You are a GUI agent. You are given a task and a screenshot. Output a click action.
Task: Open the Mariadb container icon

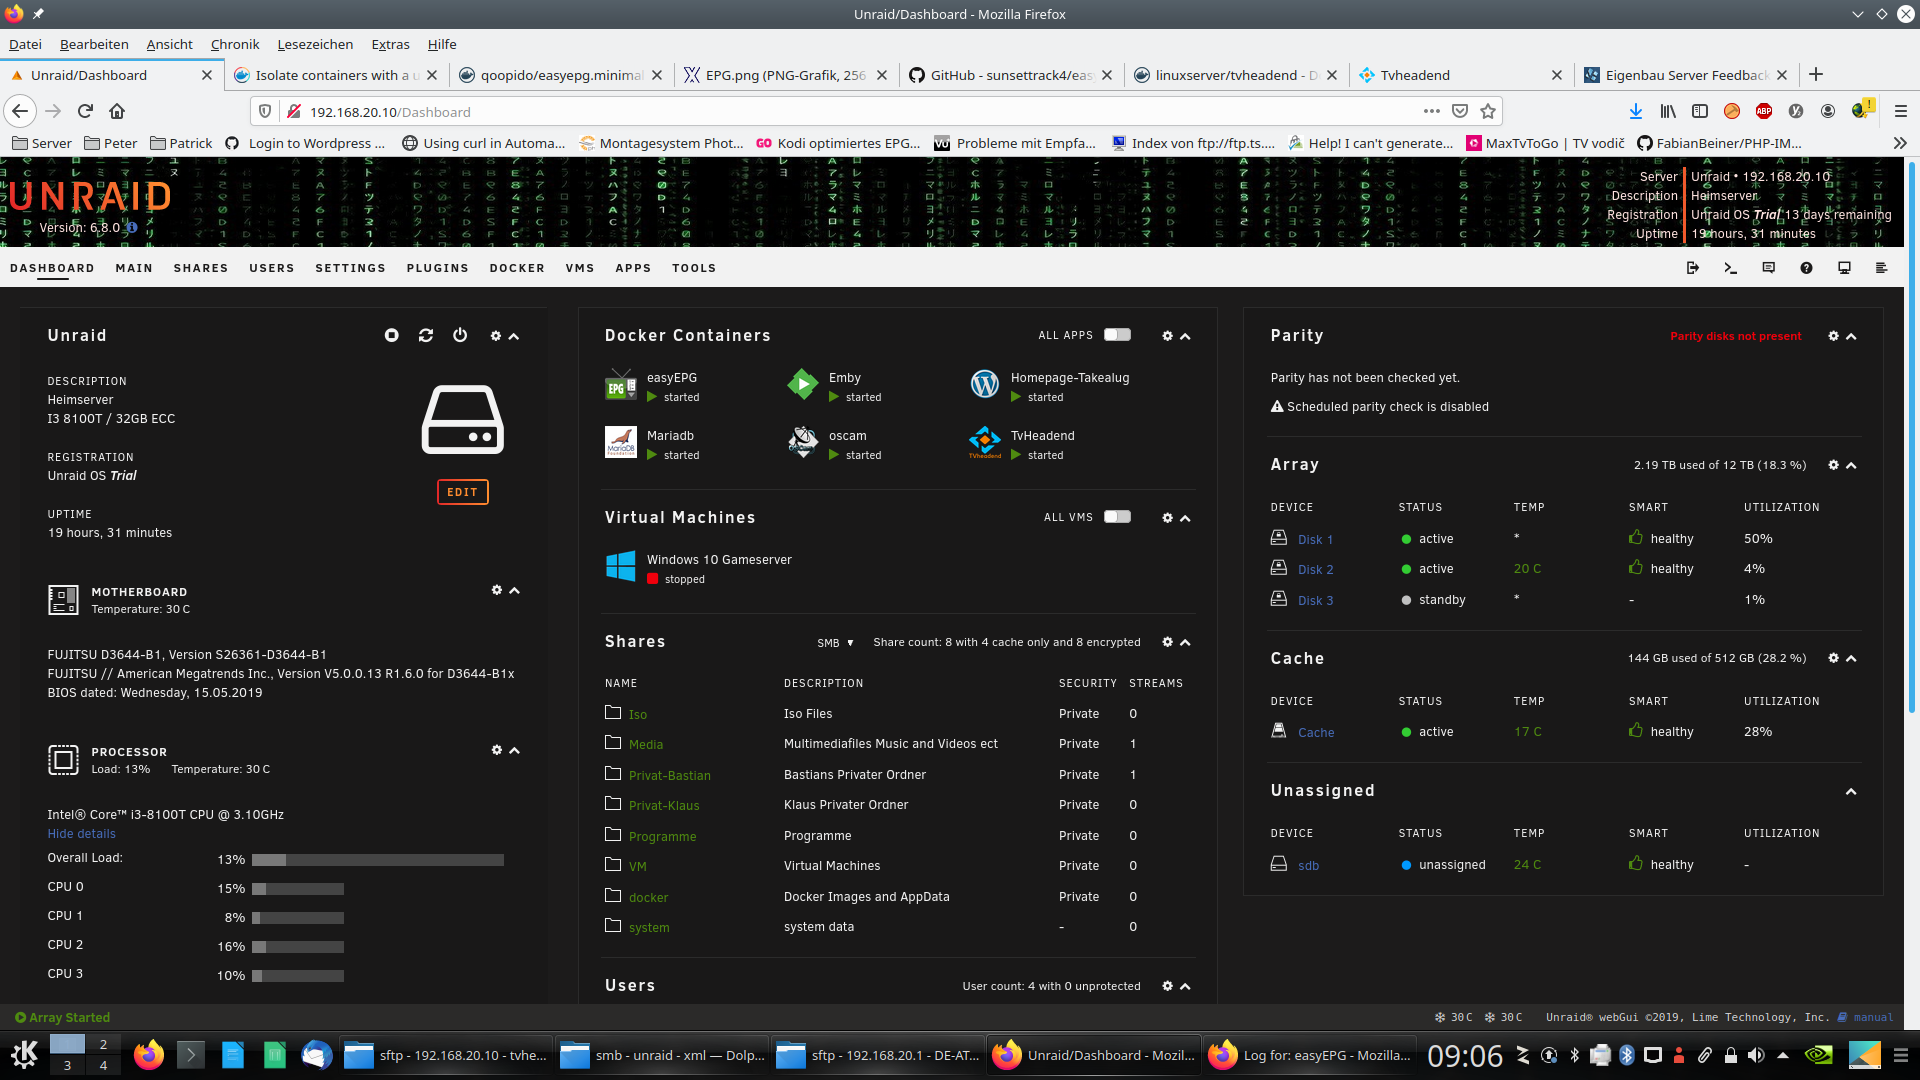[621, 442]
